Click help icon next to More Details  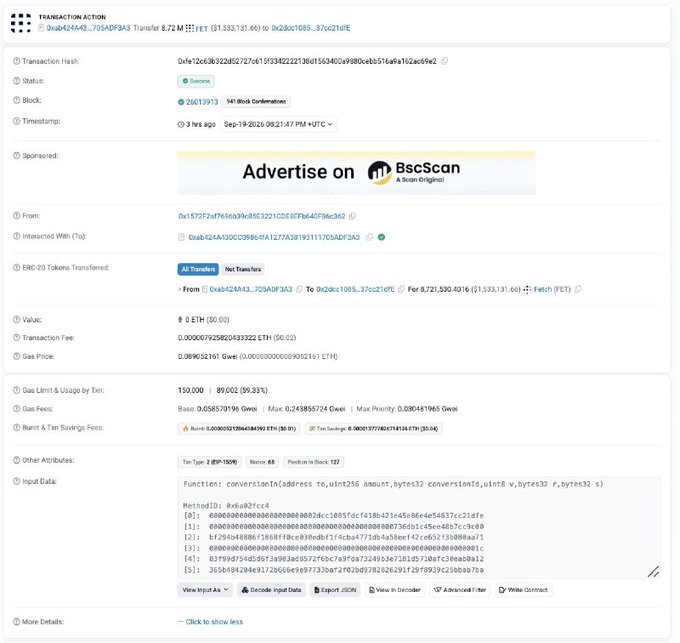click(x=16, y=622)
